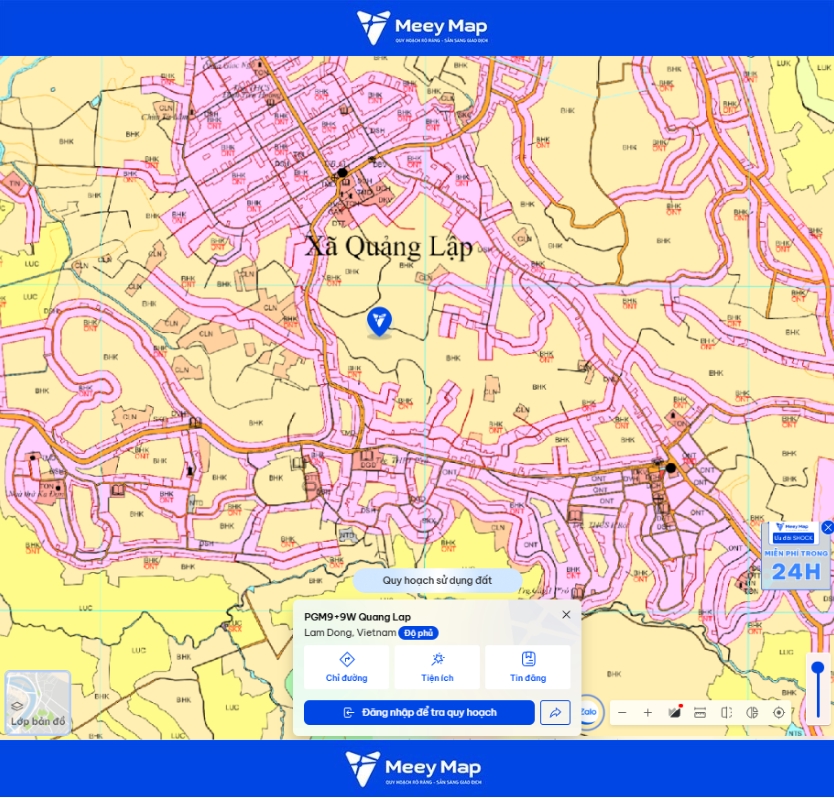Click the Xã Quảng Lập map label

[x=389, y=247]
